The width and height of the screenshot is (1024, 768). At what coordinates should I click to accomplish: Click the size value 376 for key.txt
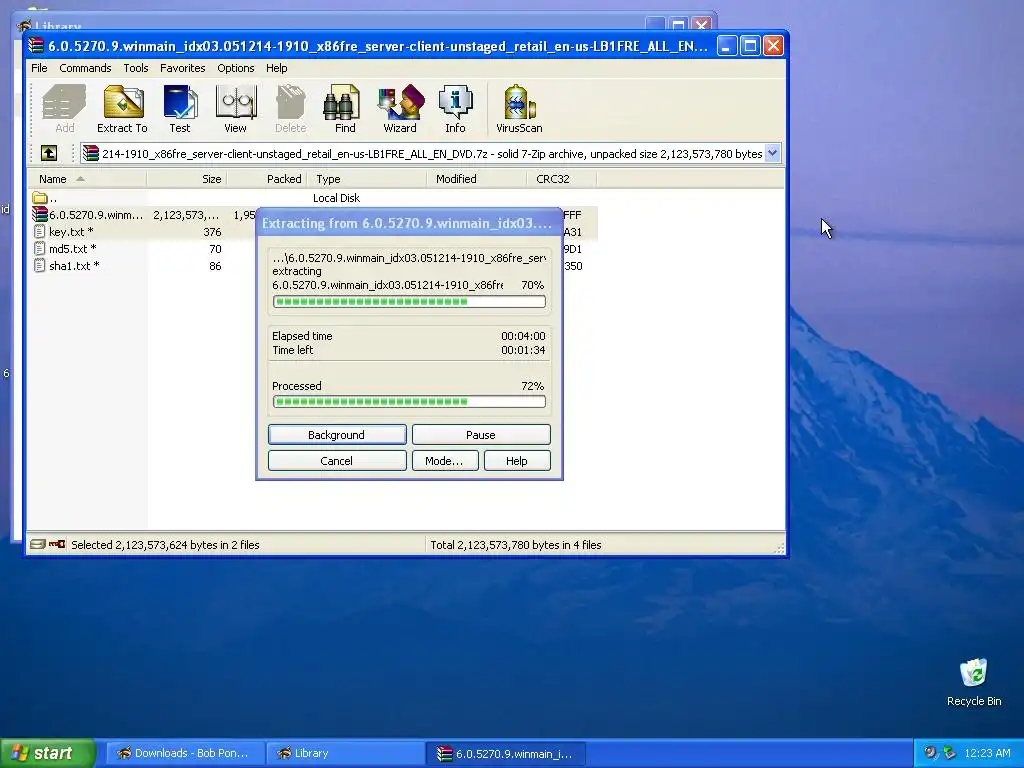pyautogui.click(x=212, y=232)
